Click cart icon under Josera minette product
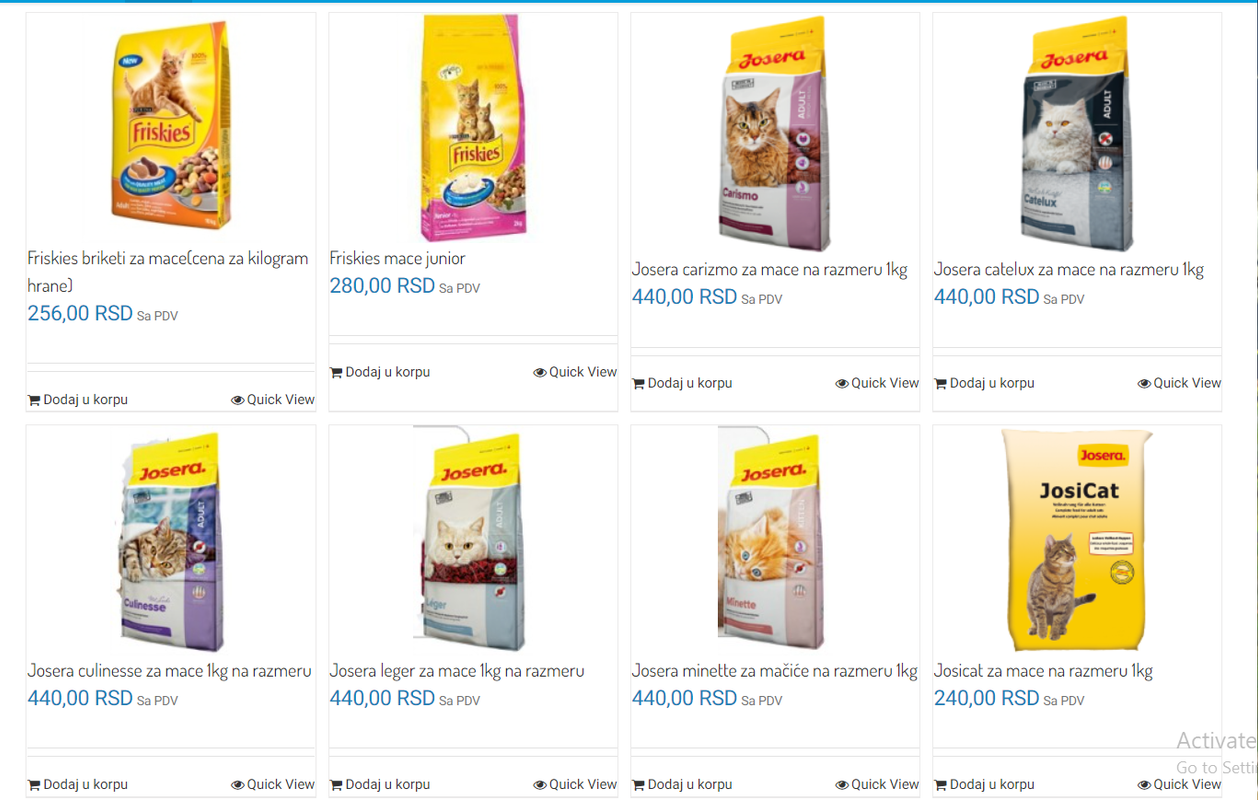The height and width of the screenshot is (800, 1258). click(638, 785)
